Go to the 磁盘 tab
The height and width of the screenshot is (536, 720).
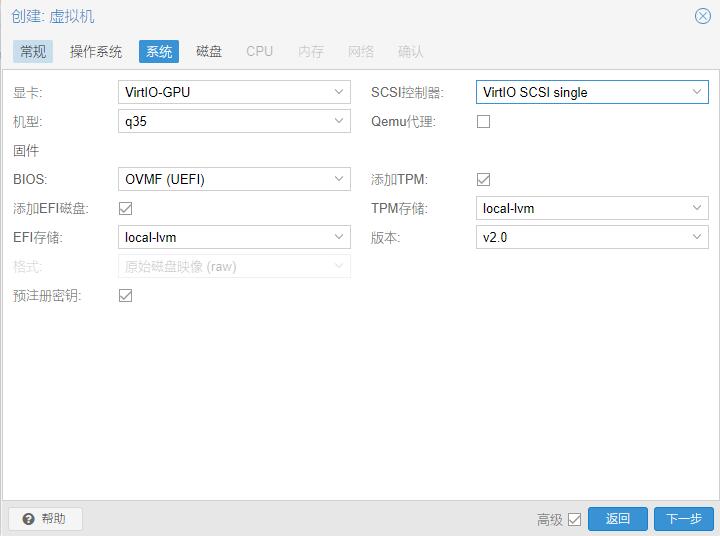tap(209, 51)
